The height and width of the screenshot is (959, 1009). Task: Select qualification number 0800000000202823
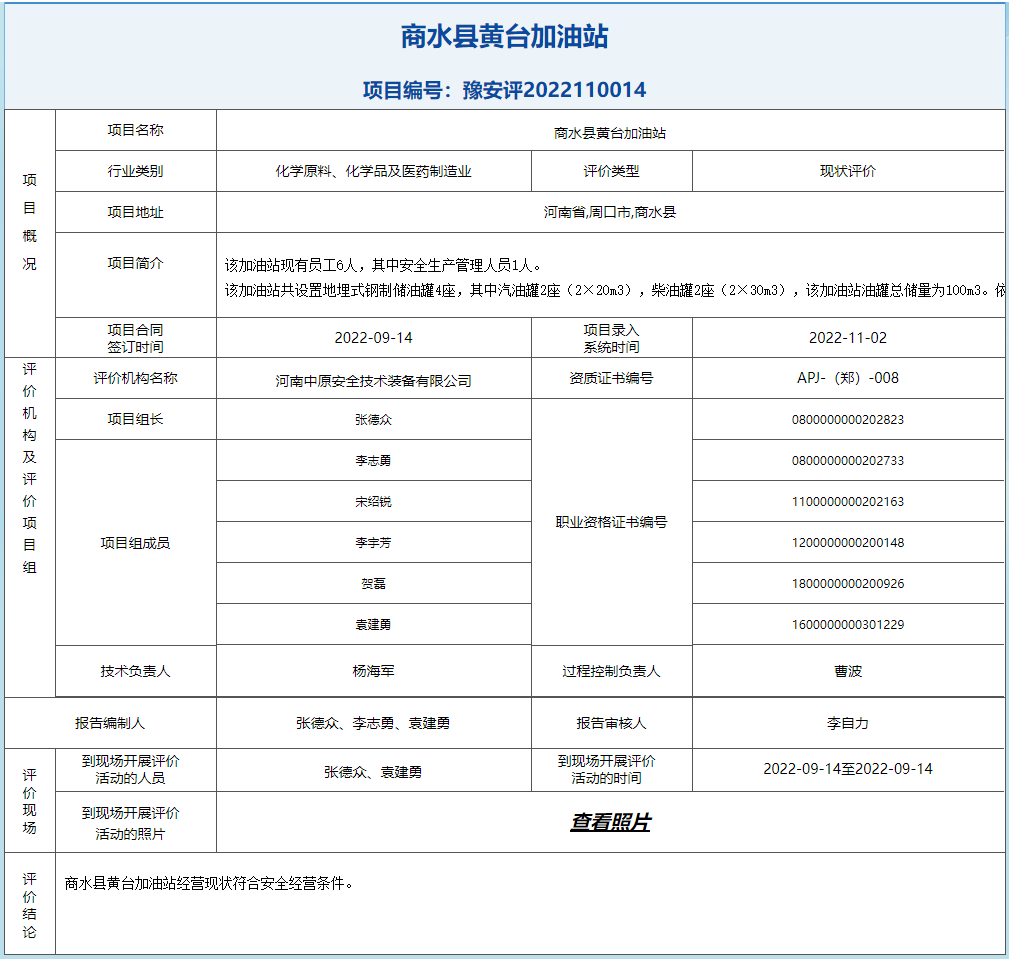849,419
